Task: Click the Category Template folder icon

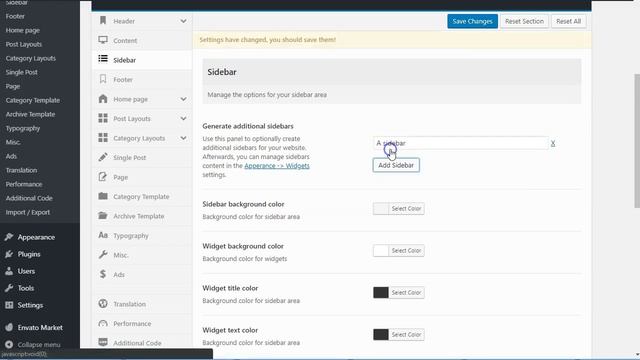Action: click(103, 196)
